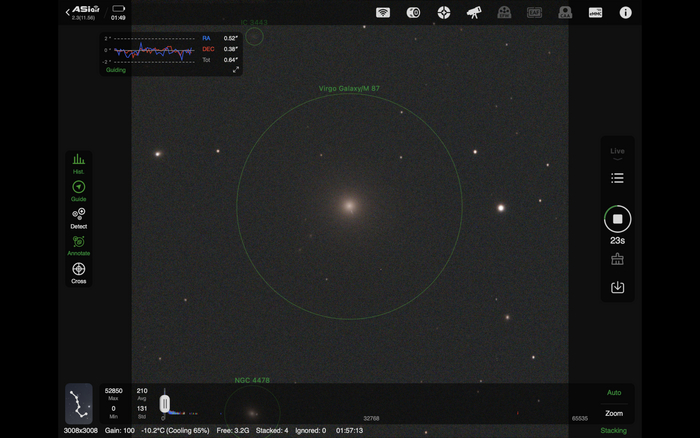Toggle the Cross crosshair overlay
The width and height of the screenshot is (700, 438).
click(x=78, y=272)
